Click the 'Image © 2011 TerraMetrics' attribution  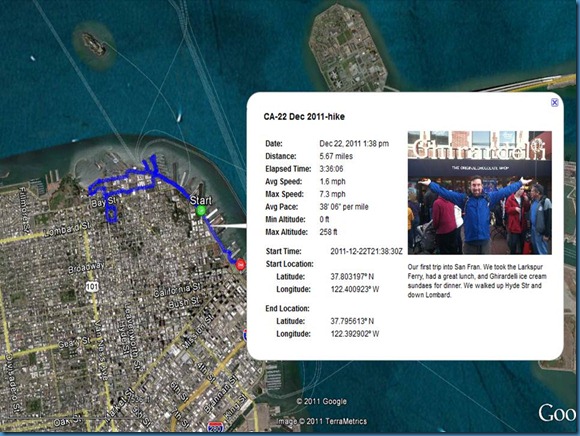point(322,421)
